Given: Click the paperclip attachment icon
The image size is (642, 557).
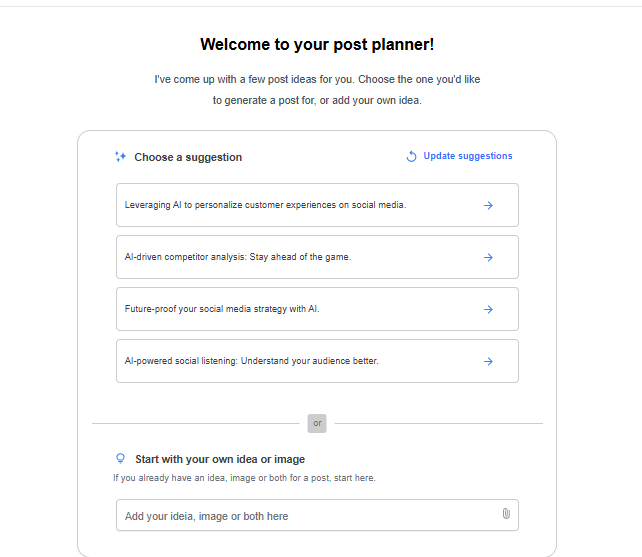Looking at the screenshot, I should [506, 514].
